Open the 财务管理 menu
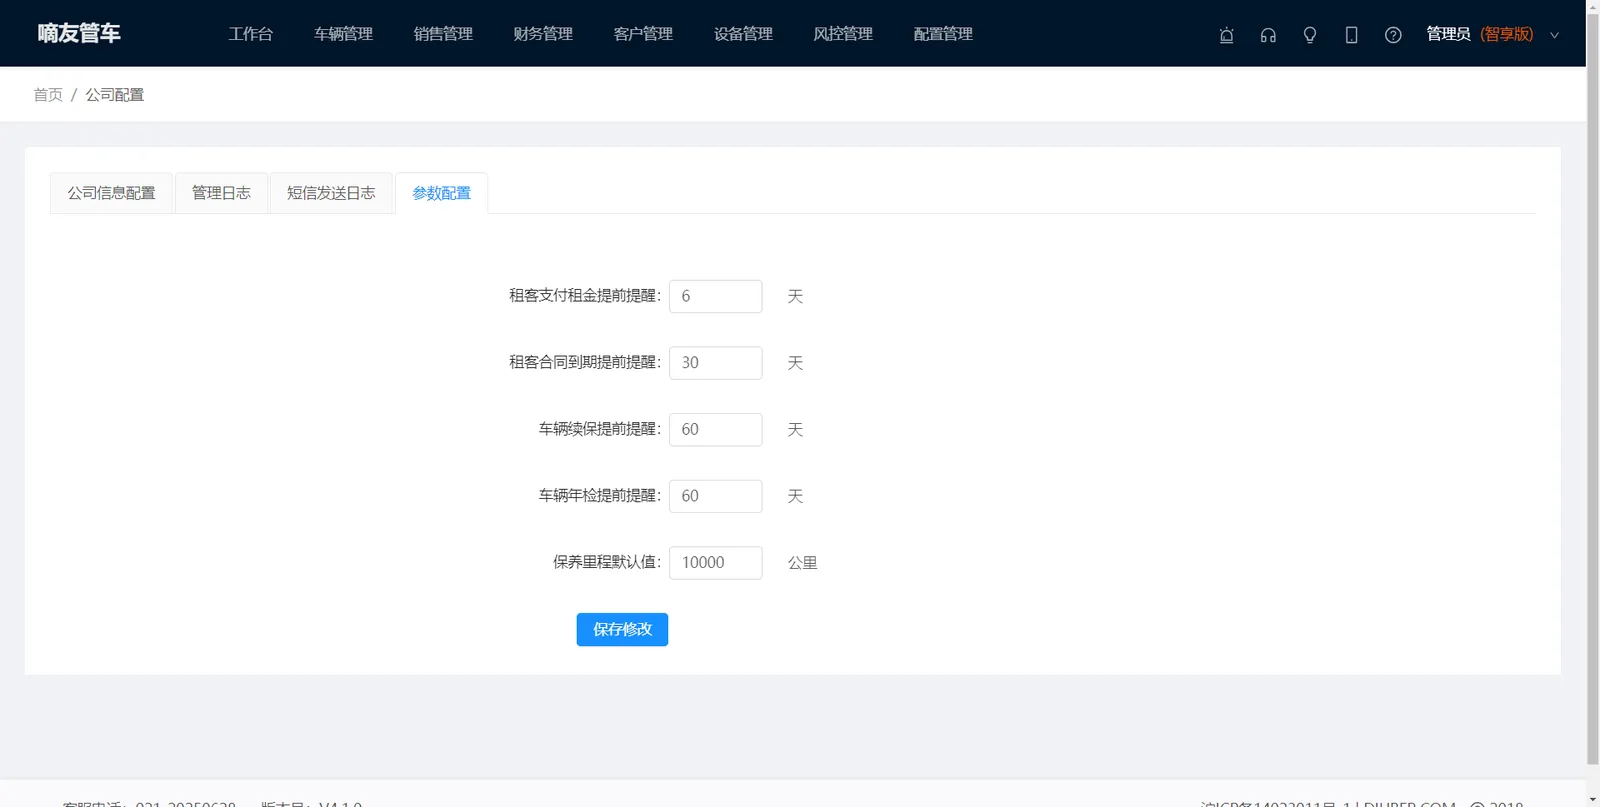Viewport: 1600px width, 807px height. pos(543,34)
